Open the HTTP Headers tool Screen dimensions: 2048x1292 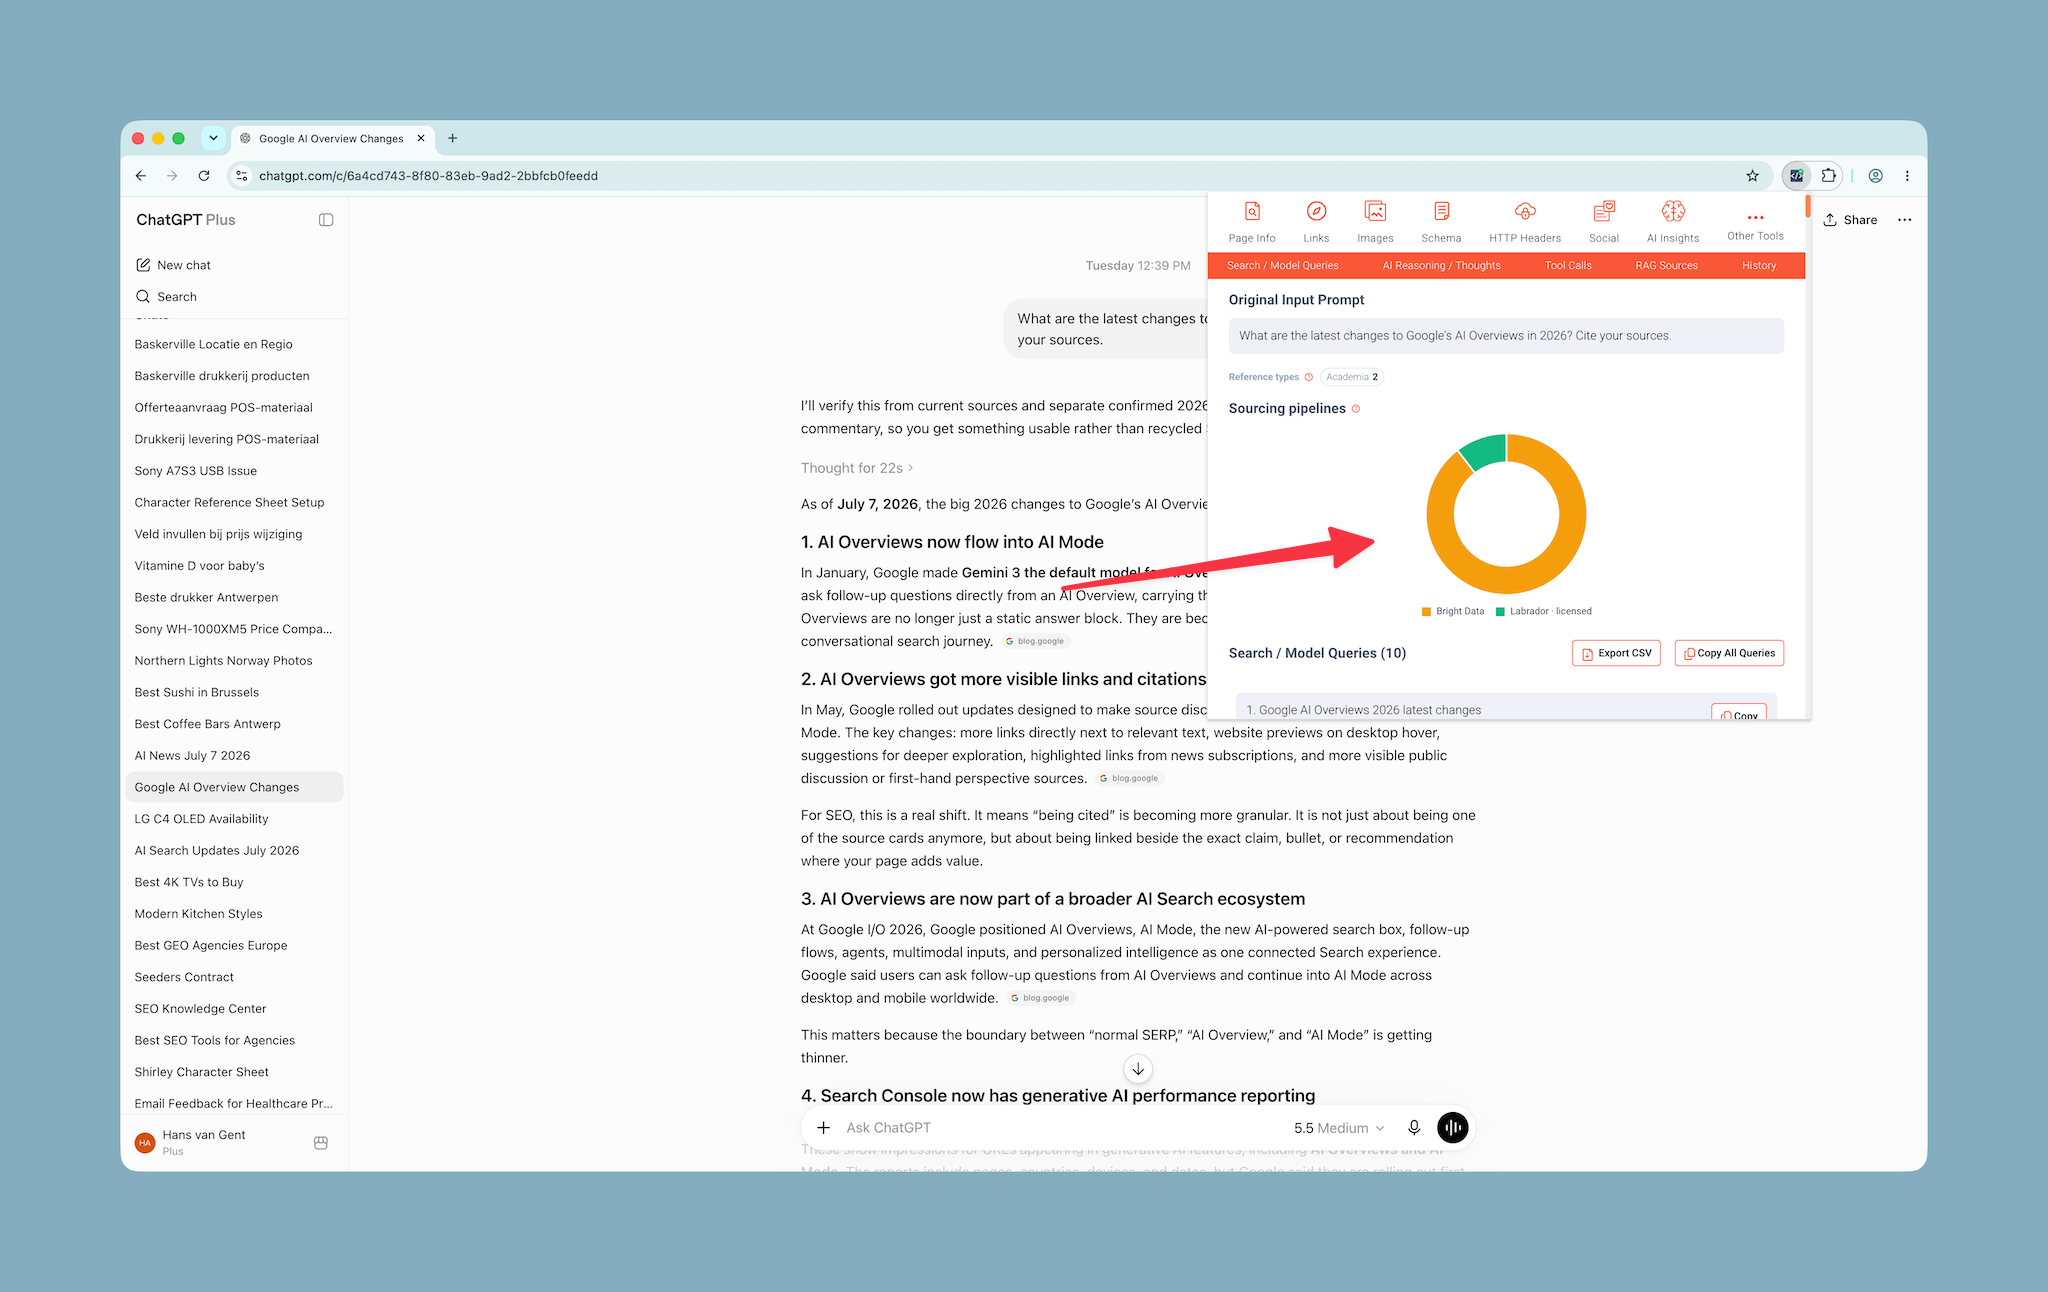(1524, 222)
